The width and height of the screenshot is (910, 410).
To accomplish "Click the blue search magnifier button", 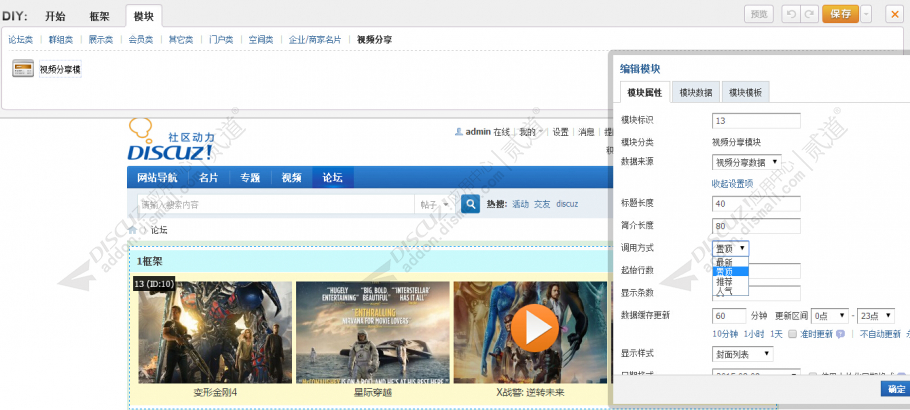I will pos(470,204).
